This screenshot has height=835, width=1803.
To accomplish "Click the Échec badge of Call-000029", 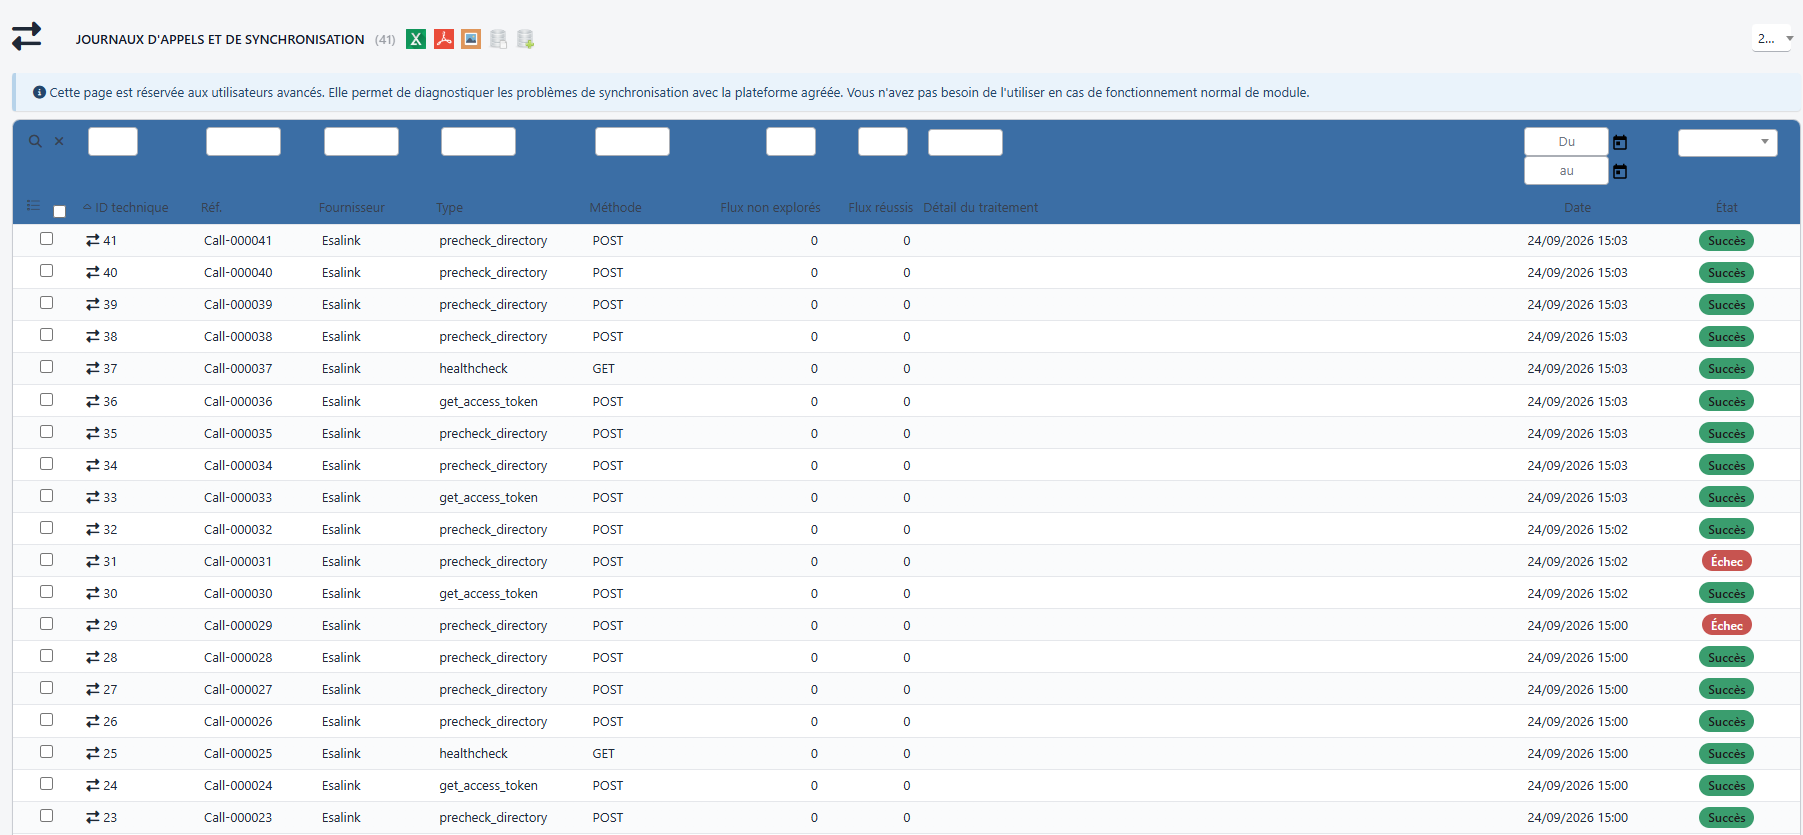I will point(1726,625).
